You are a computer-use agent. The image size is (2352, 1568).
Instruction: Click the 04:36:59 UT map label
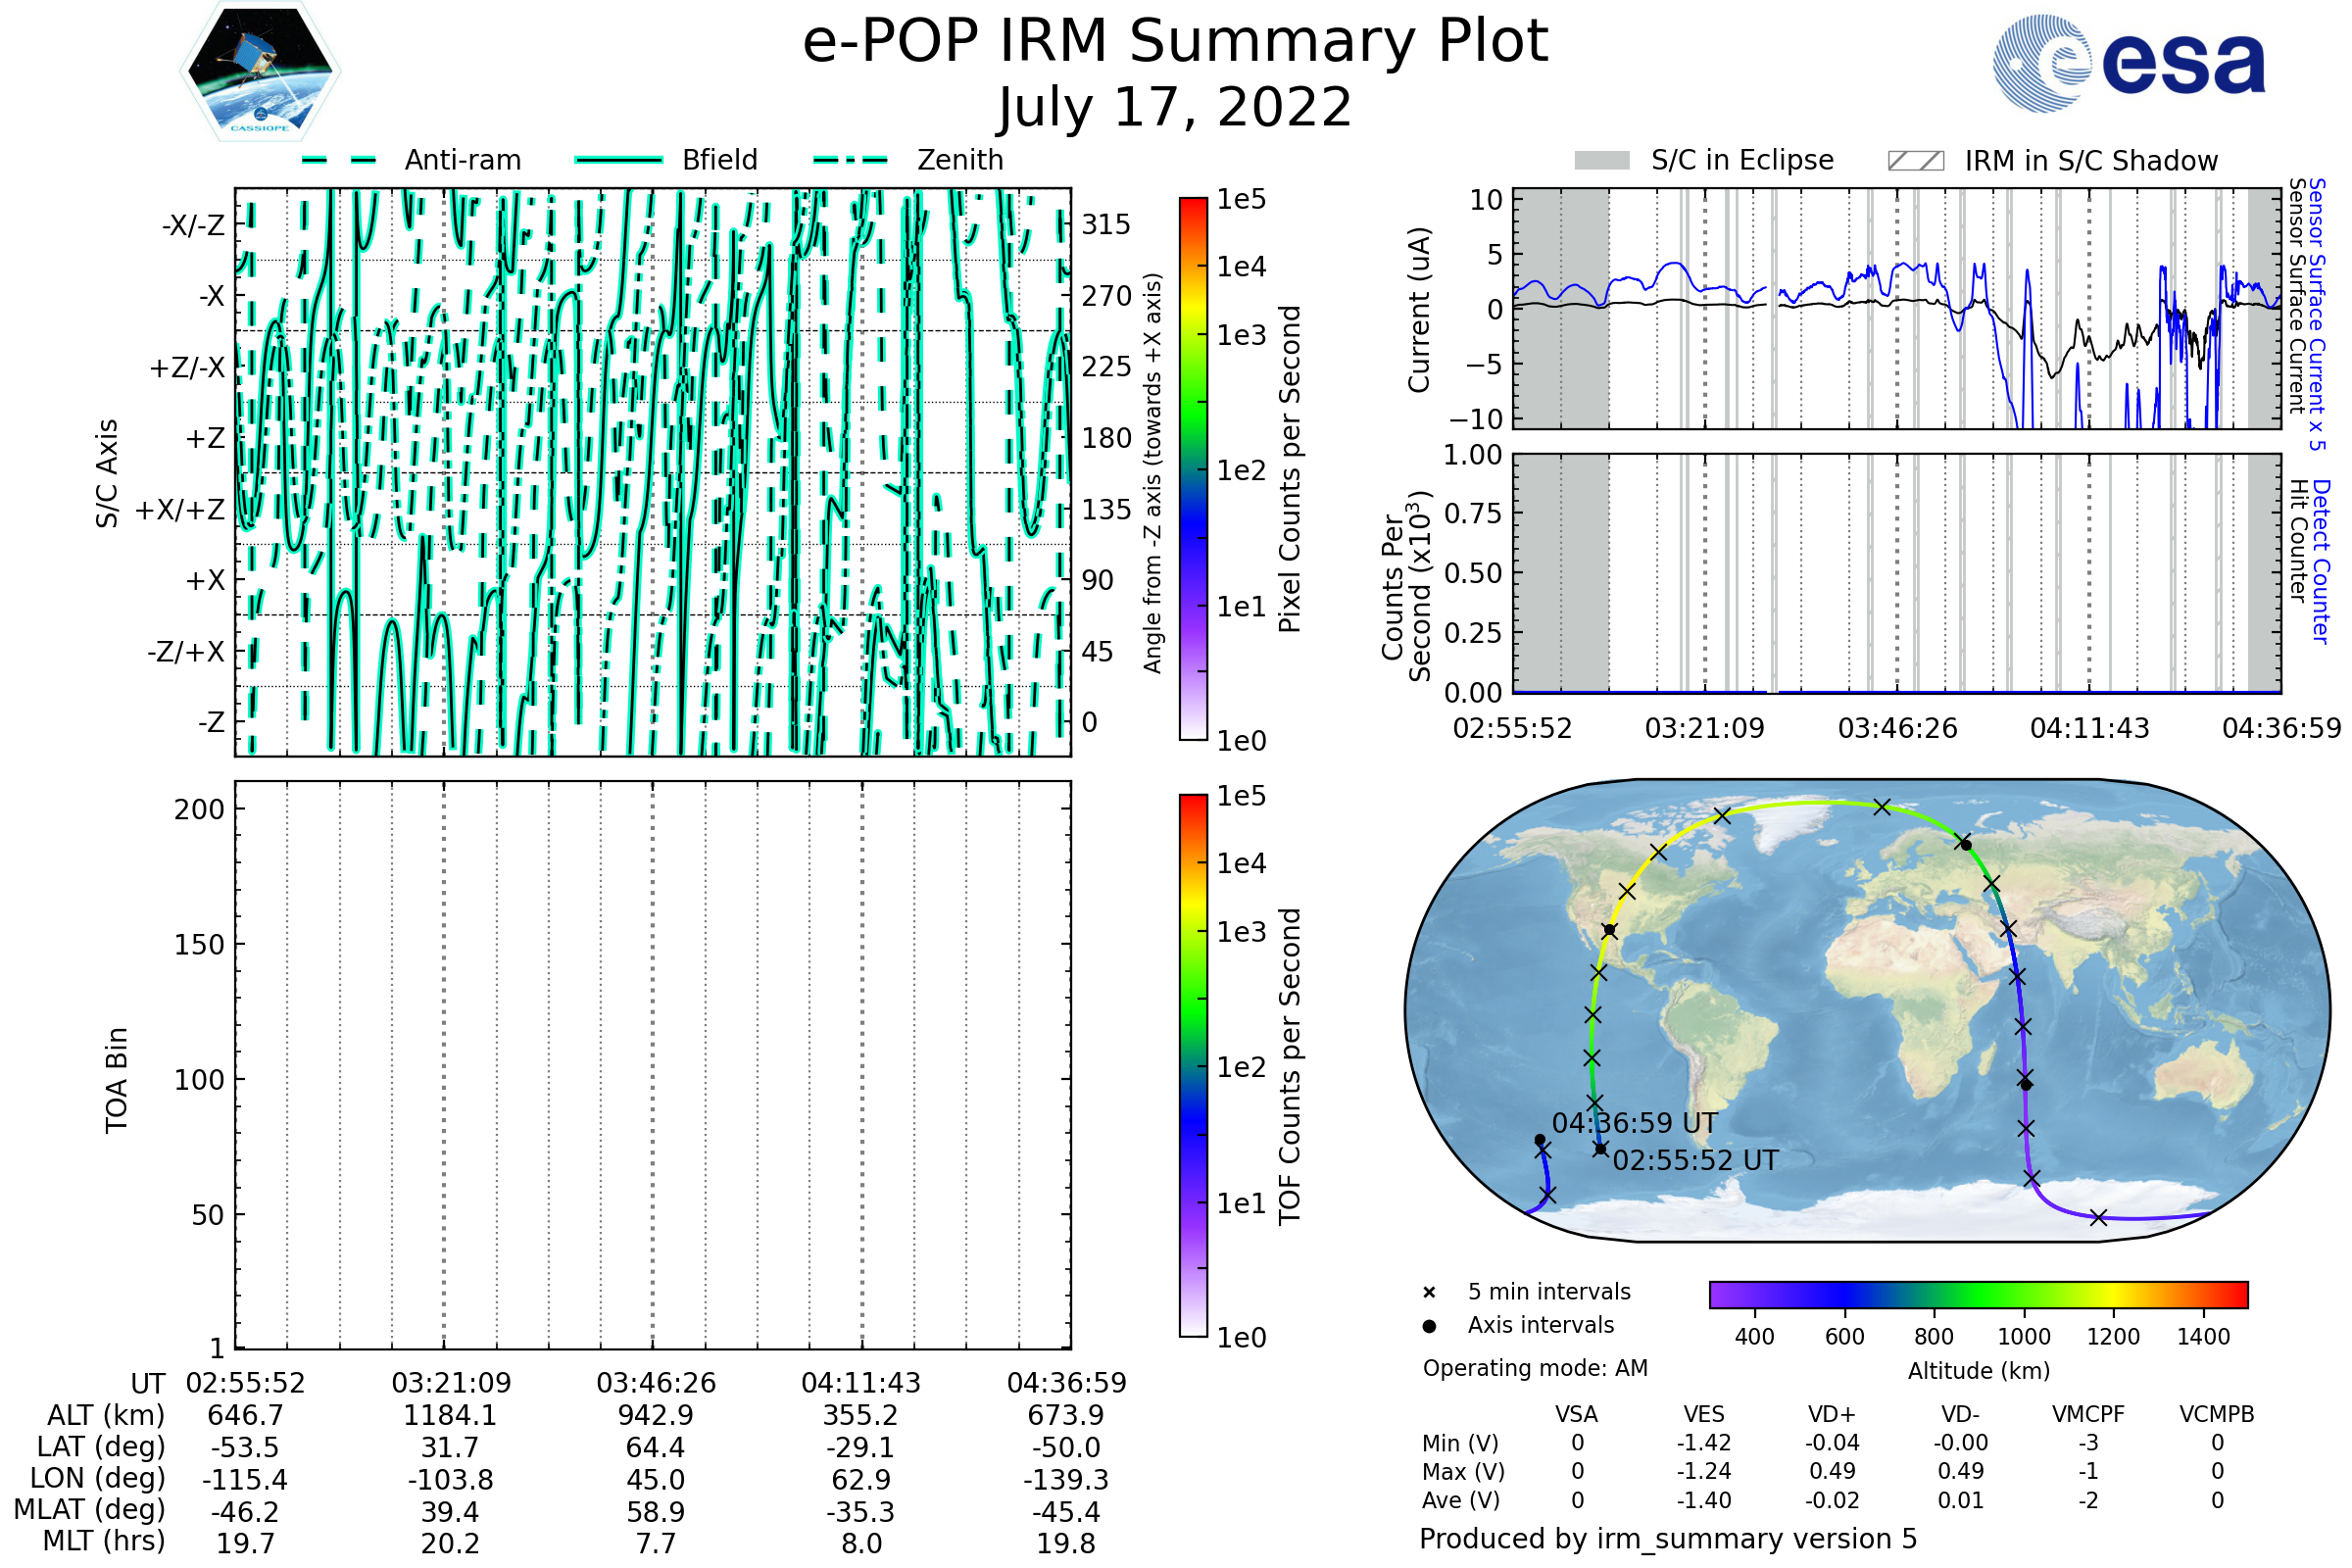click(1634, 1124)
